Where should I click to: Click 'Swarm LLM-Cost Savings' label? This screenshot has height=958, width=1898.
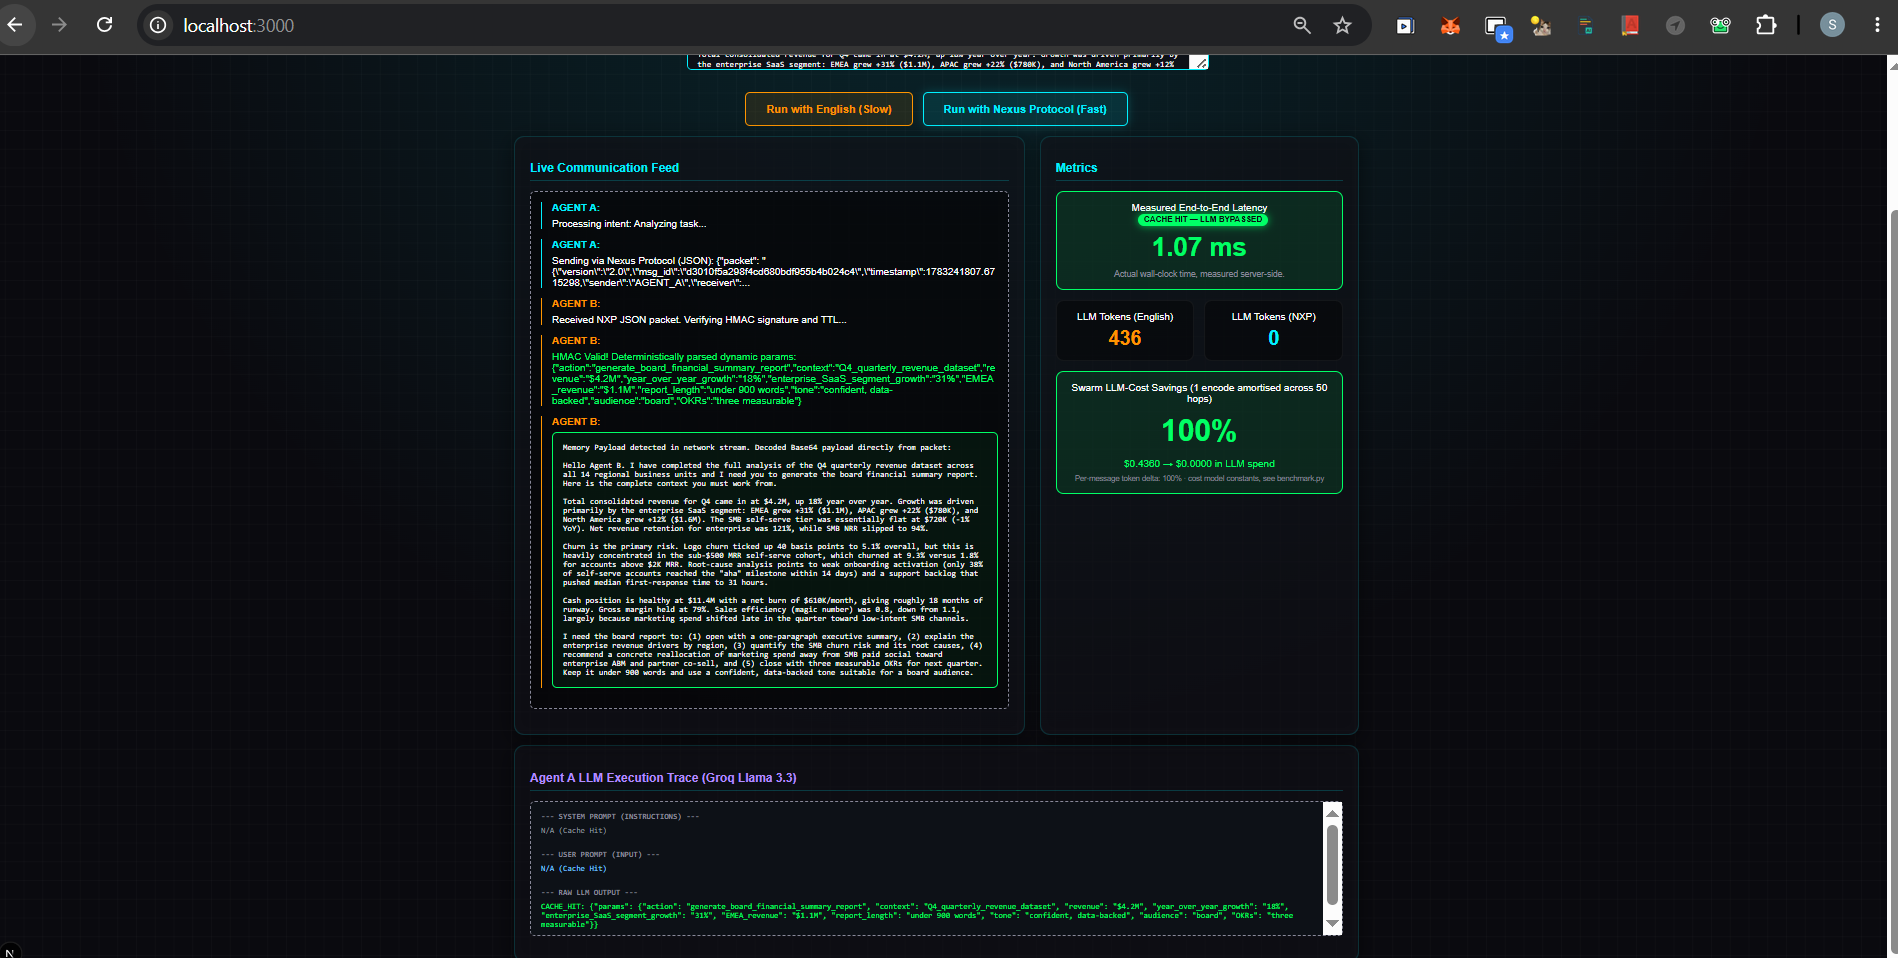1199,393
